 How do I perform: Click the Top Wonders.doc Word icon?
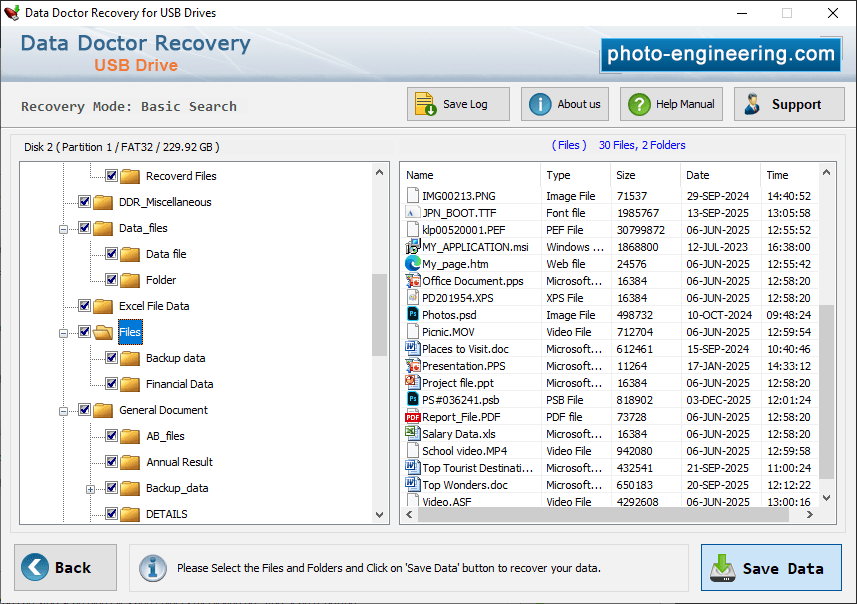(412, 484)
